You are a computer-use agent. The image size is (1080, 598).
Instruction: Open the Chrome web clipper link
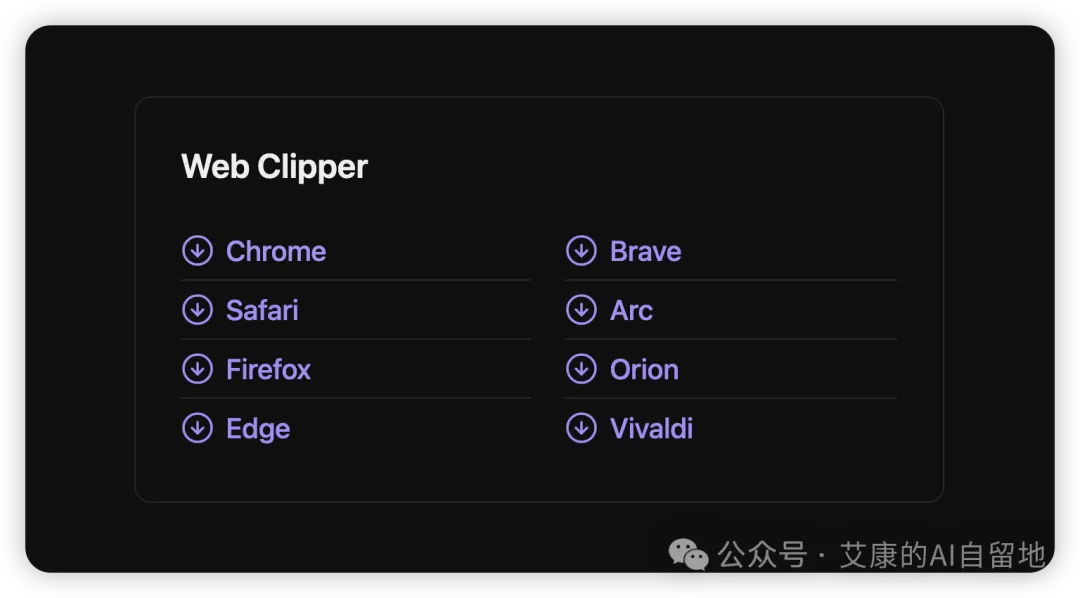click(276, 251)
